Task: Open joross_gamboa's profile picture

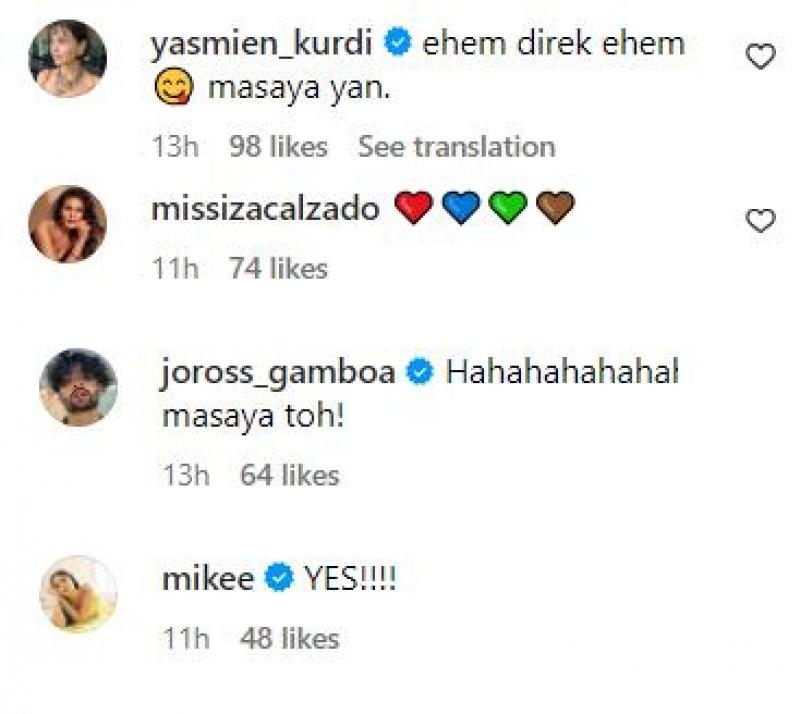Action: [x=78, y=386]
